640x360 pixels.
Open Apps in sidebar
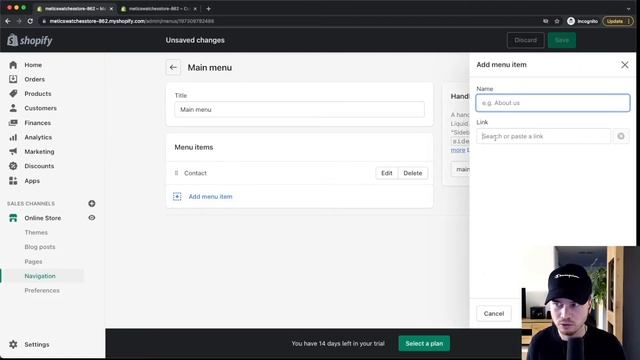point(32,181)
